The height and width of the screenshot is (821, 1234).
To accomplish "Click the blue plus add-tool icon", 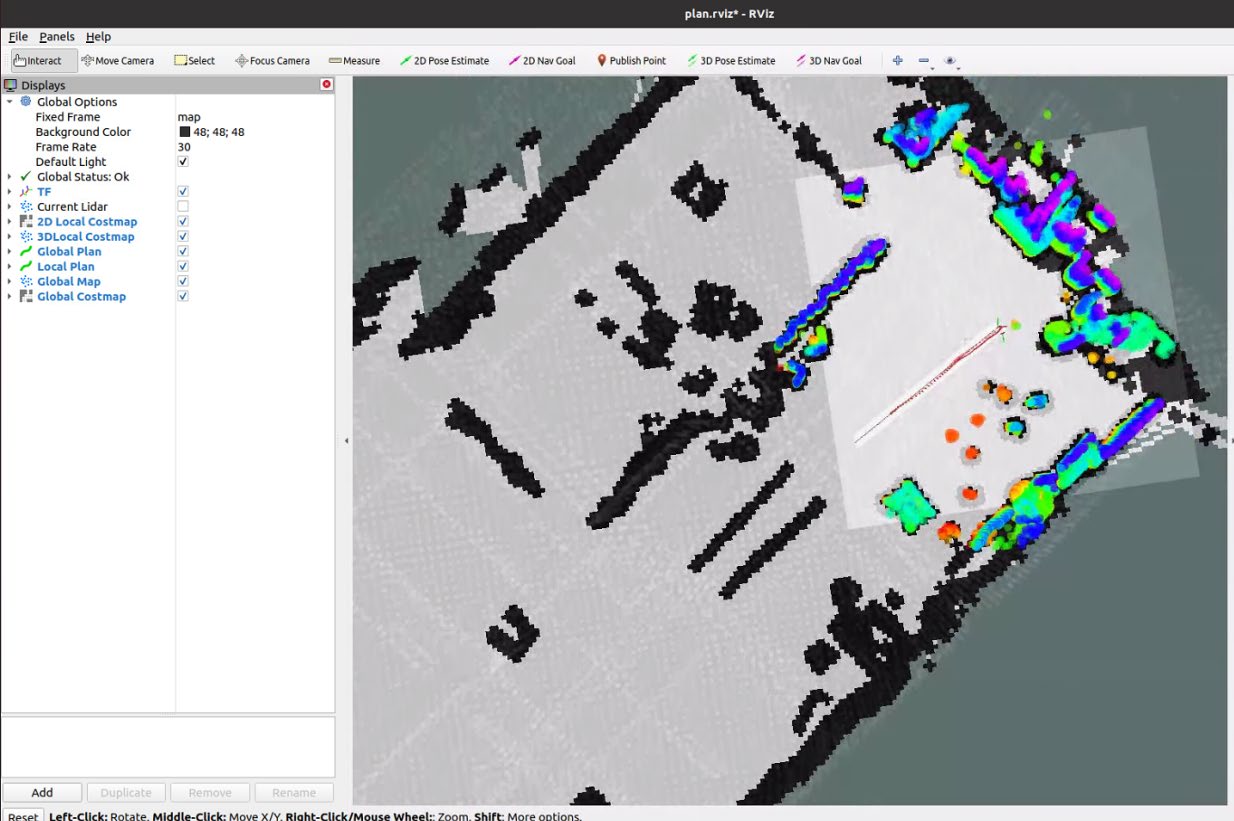I will [x=897, y=60].
